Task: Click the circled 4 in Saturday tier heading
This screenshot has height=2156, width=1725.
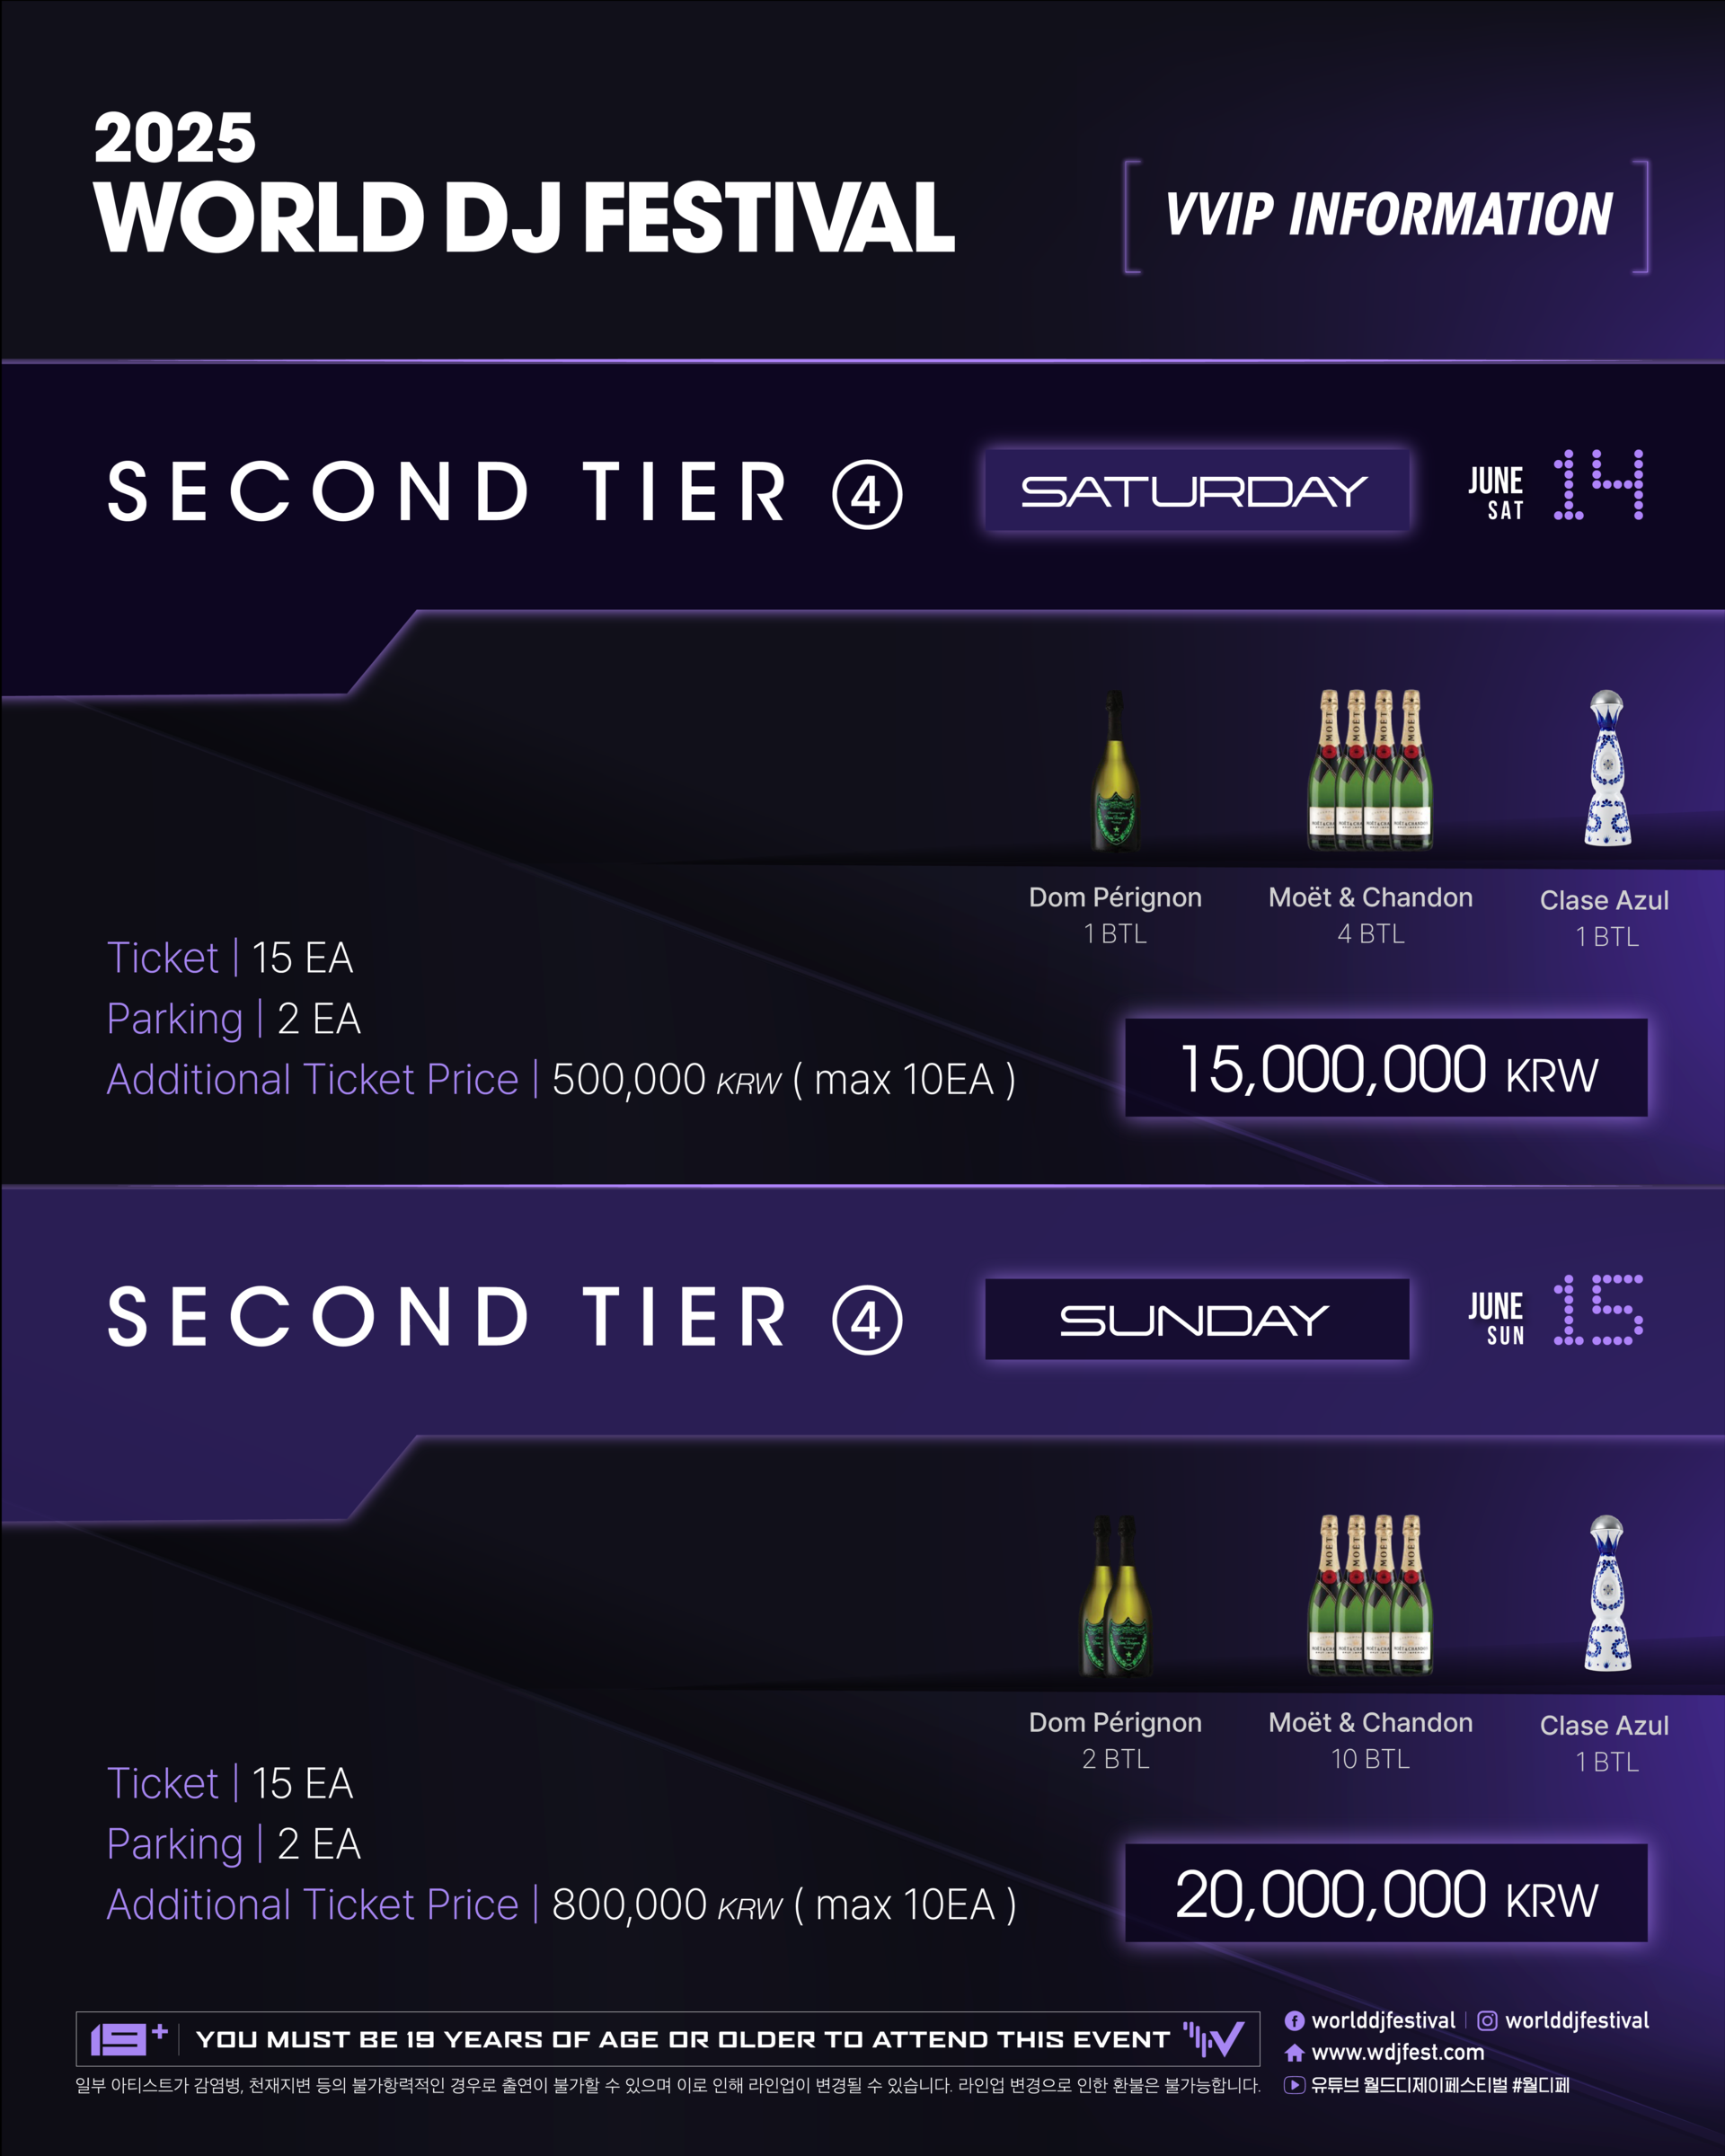Action: pyautogui.click(x=867, y=494)
